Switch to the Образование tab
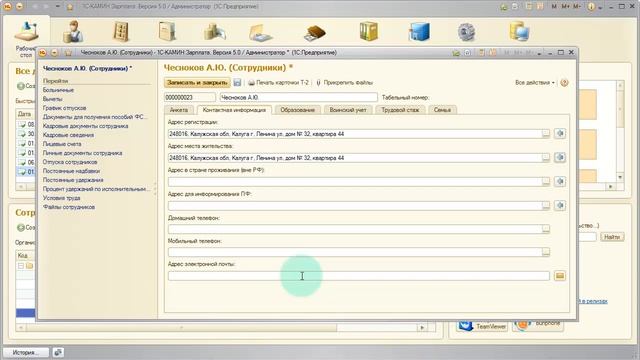The width and height of the screenshot is (640, 360). point(298,110)
